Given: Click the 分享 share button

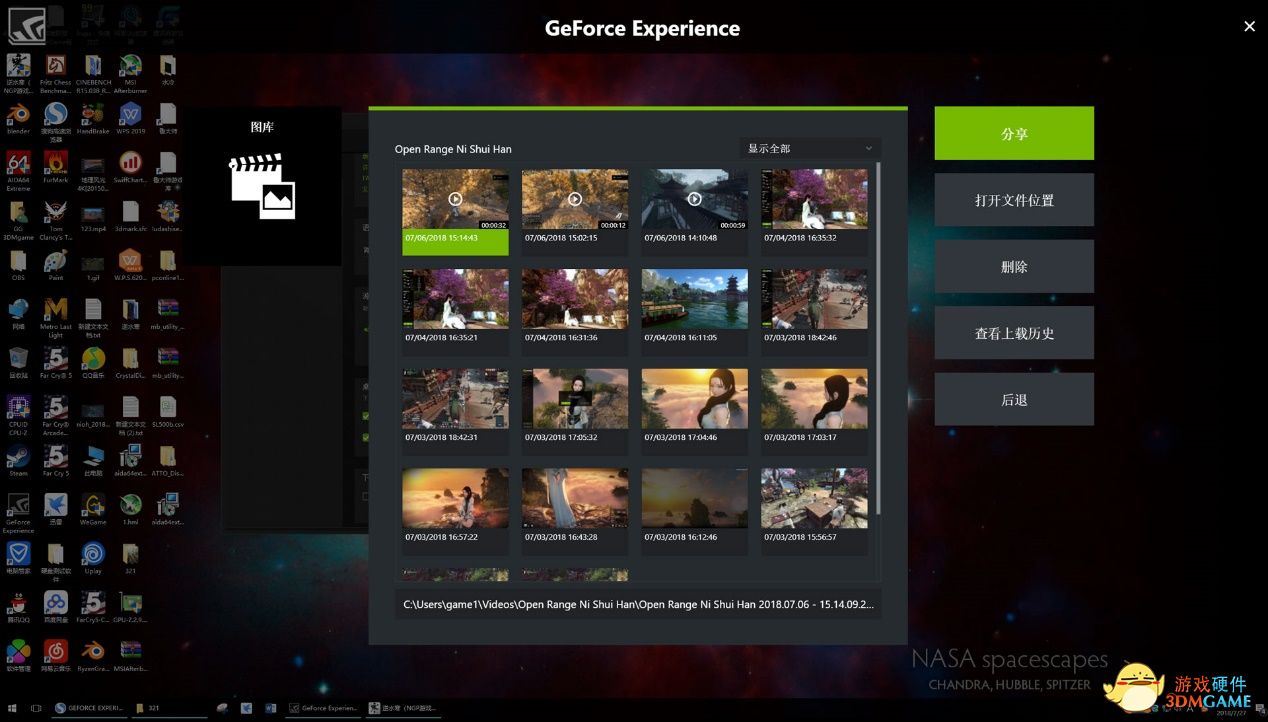Looking at the screenshot, I should 1014,133.
